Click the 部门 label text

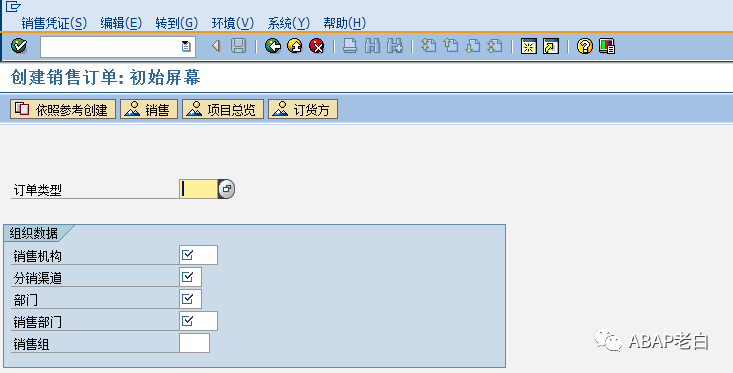(x=25, y=300)
